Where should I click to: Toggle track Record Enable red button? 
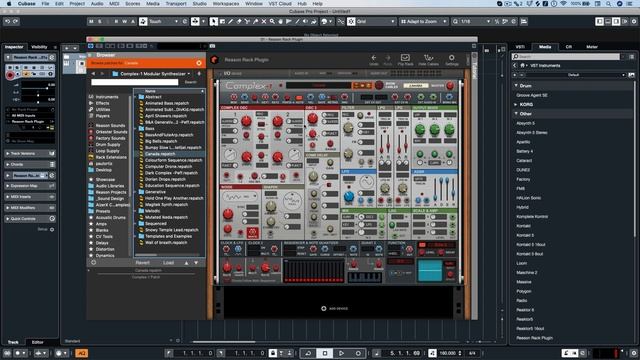[x=10, y=75]
